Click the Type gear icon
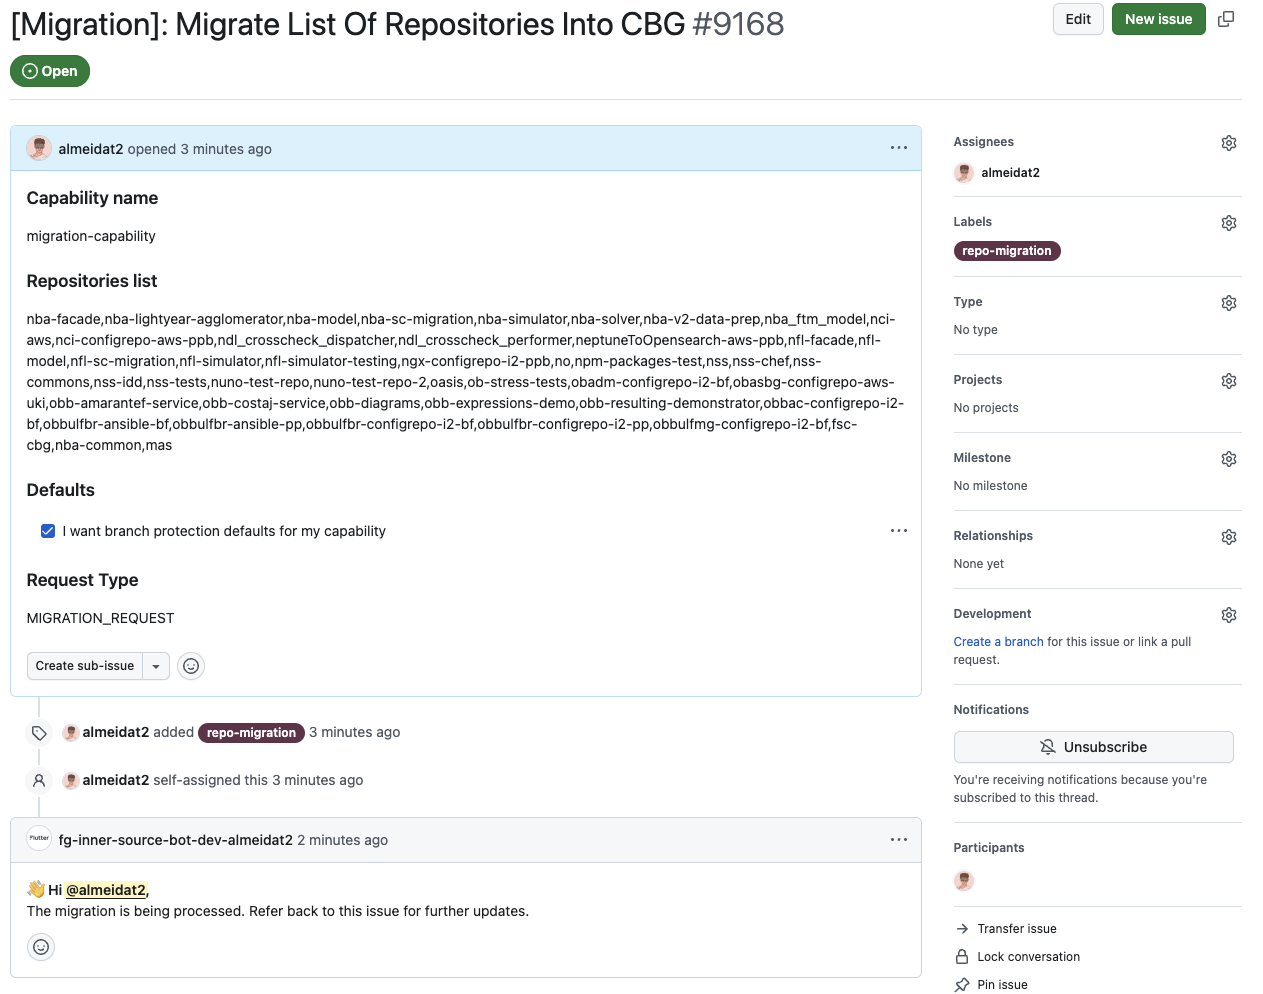This screenshot has width=1263, height=994. point(1229,303)
